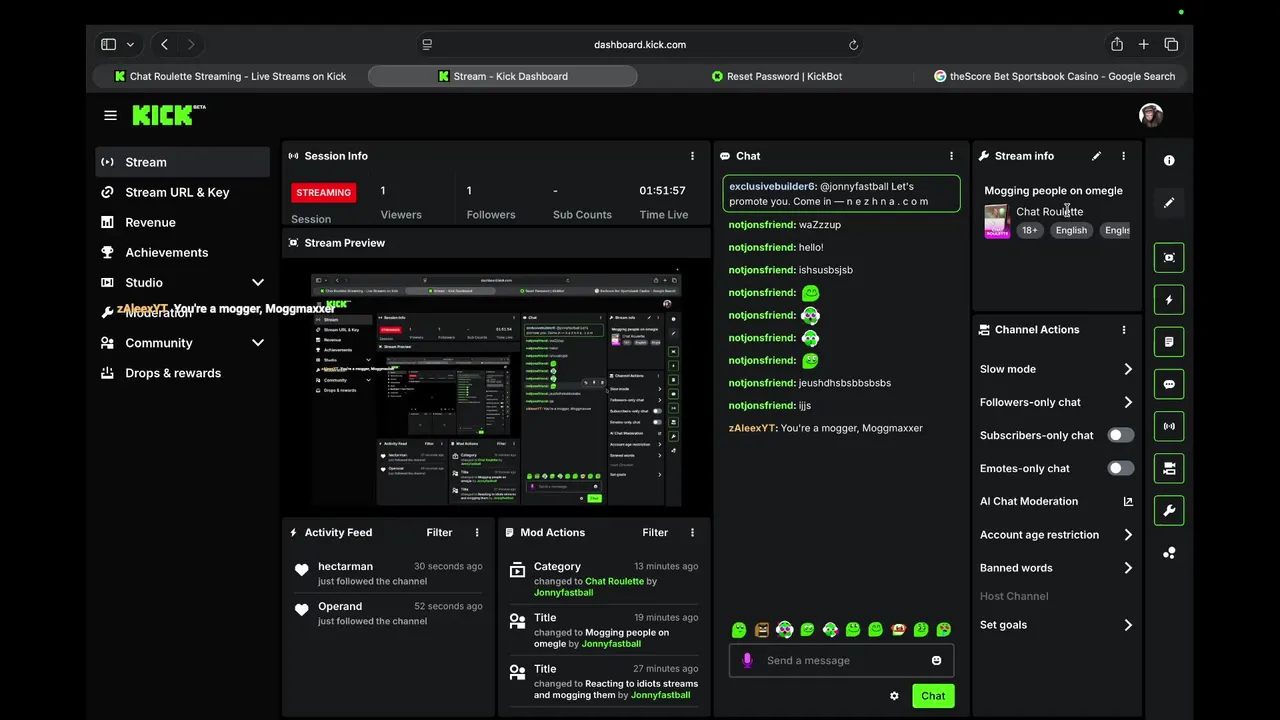Image resolution: width=1280 pixels, height=720 pixels.
Task: Open the Activity Feed Filter dropdown
Action: coord(439,533)
